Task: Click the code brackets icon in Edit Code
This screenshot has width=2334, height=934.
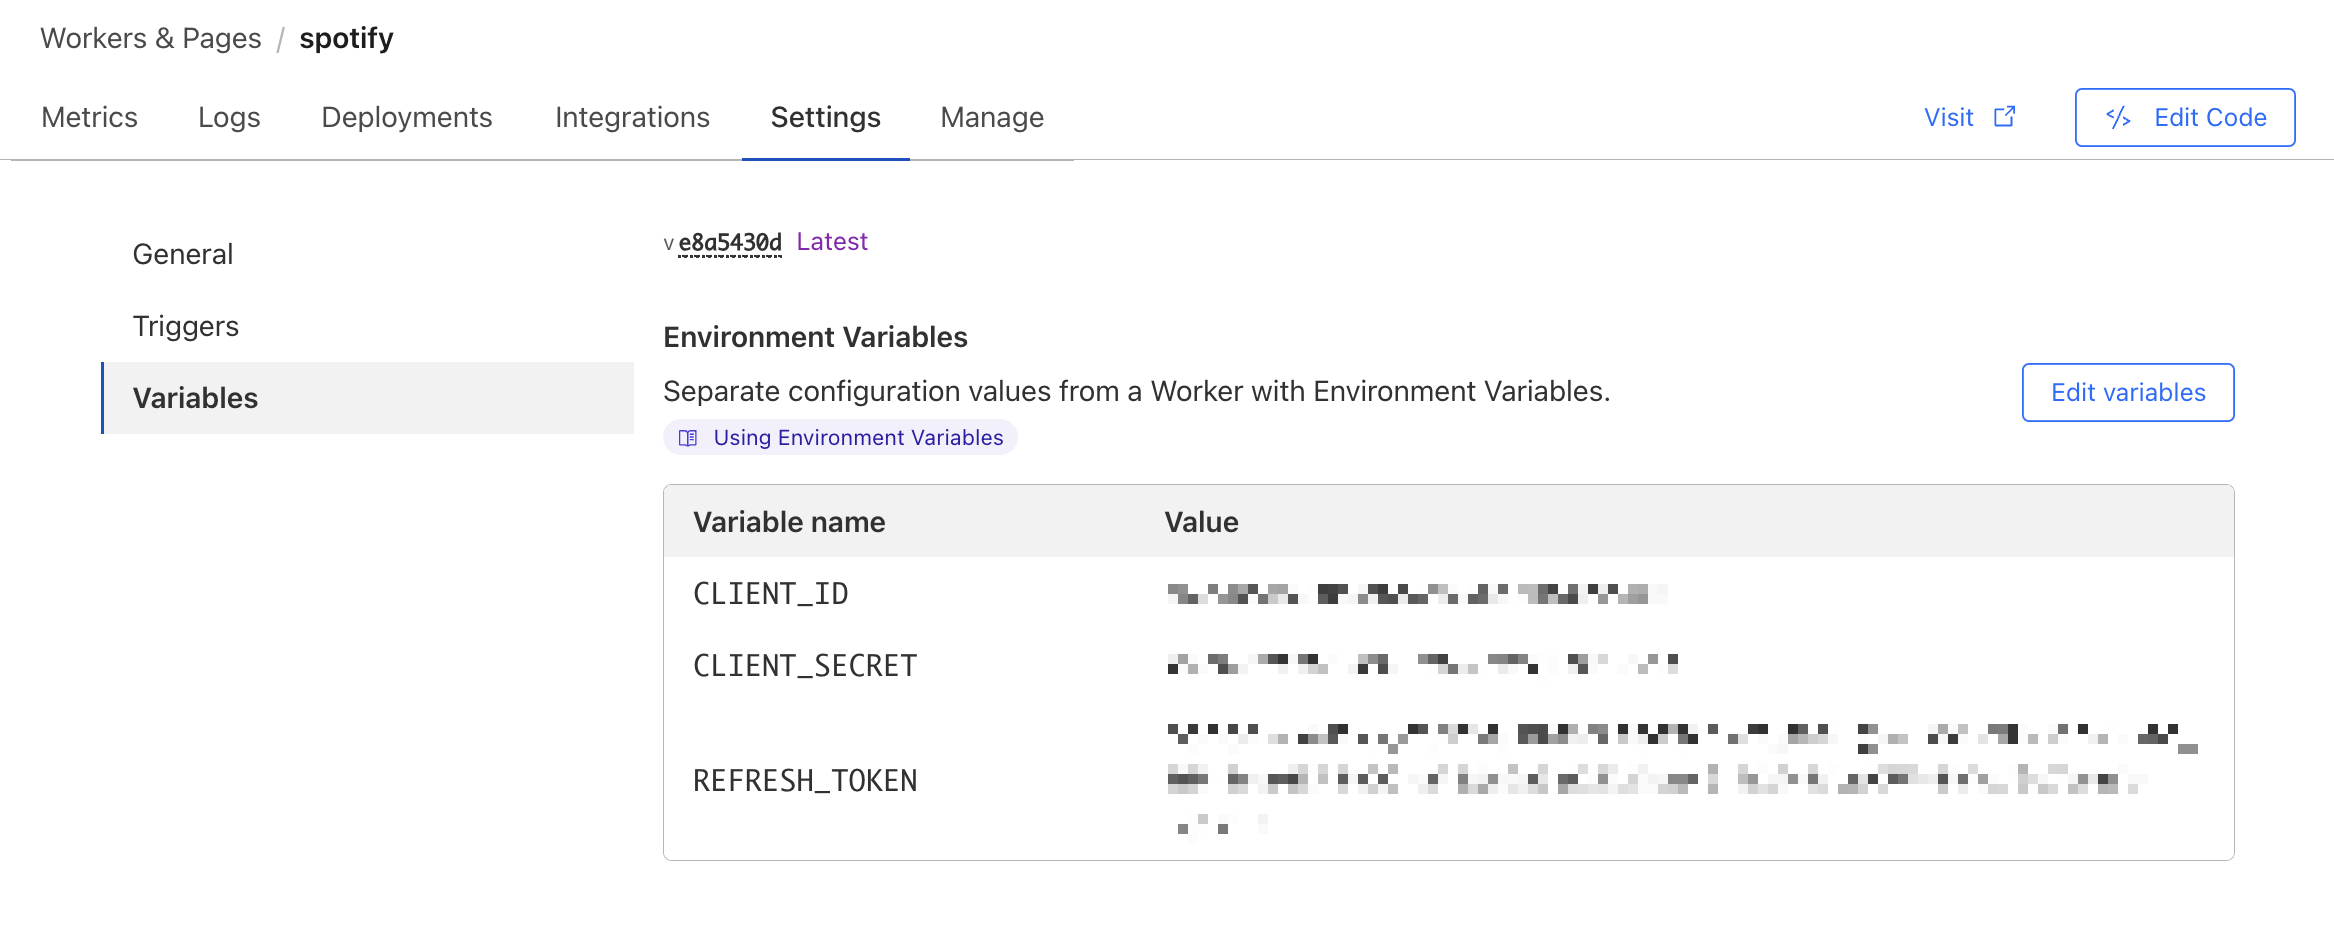Action: point(2118,117)
